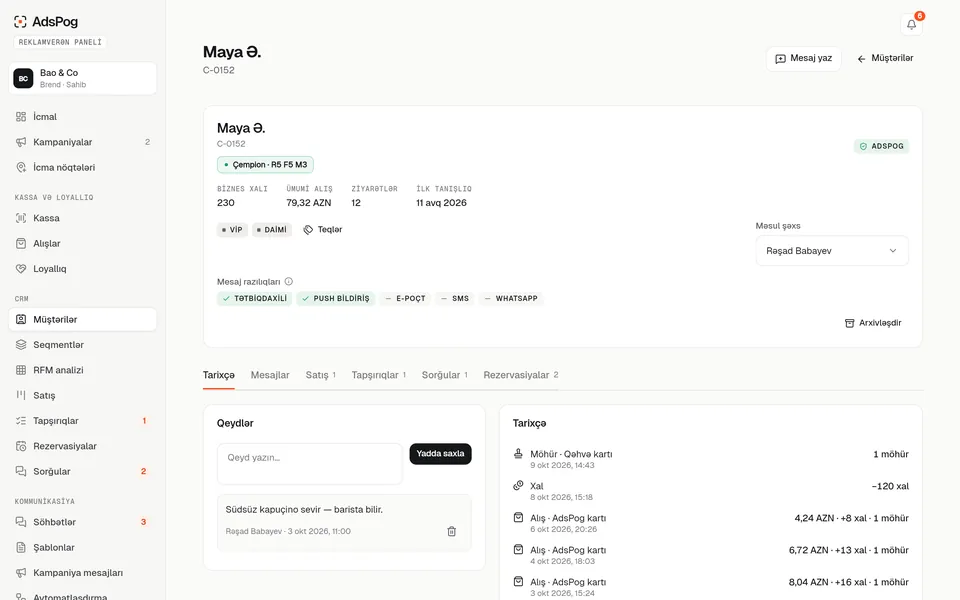960x600 pixels.
Task: Open Kampaniya mesajları
Action: (x=83, y=573)
